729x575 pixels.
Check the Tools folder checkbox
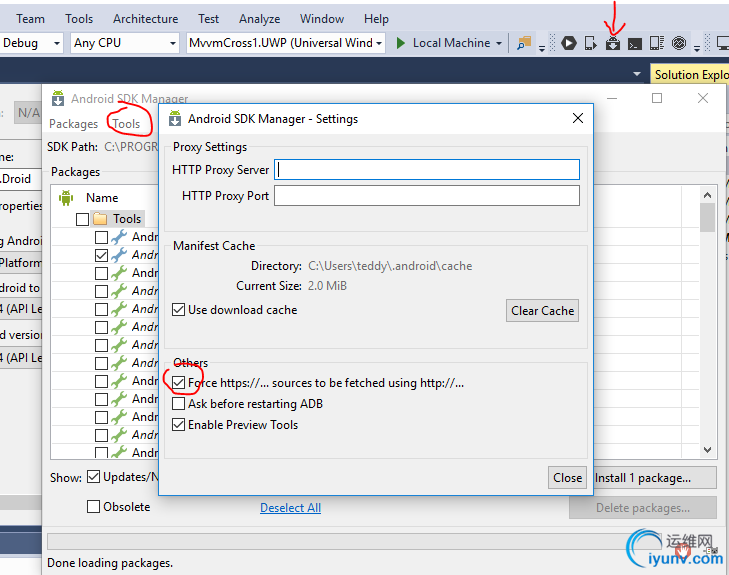coord(82,219)
